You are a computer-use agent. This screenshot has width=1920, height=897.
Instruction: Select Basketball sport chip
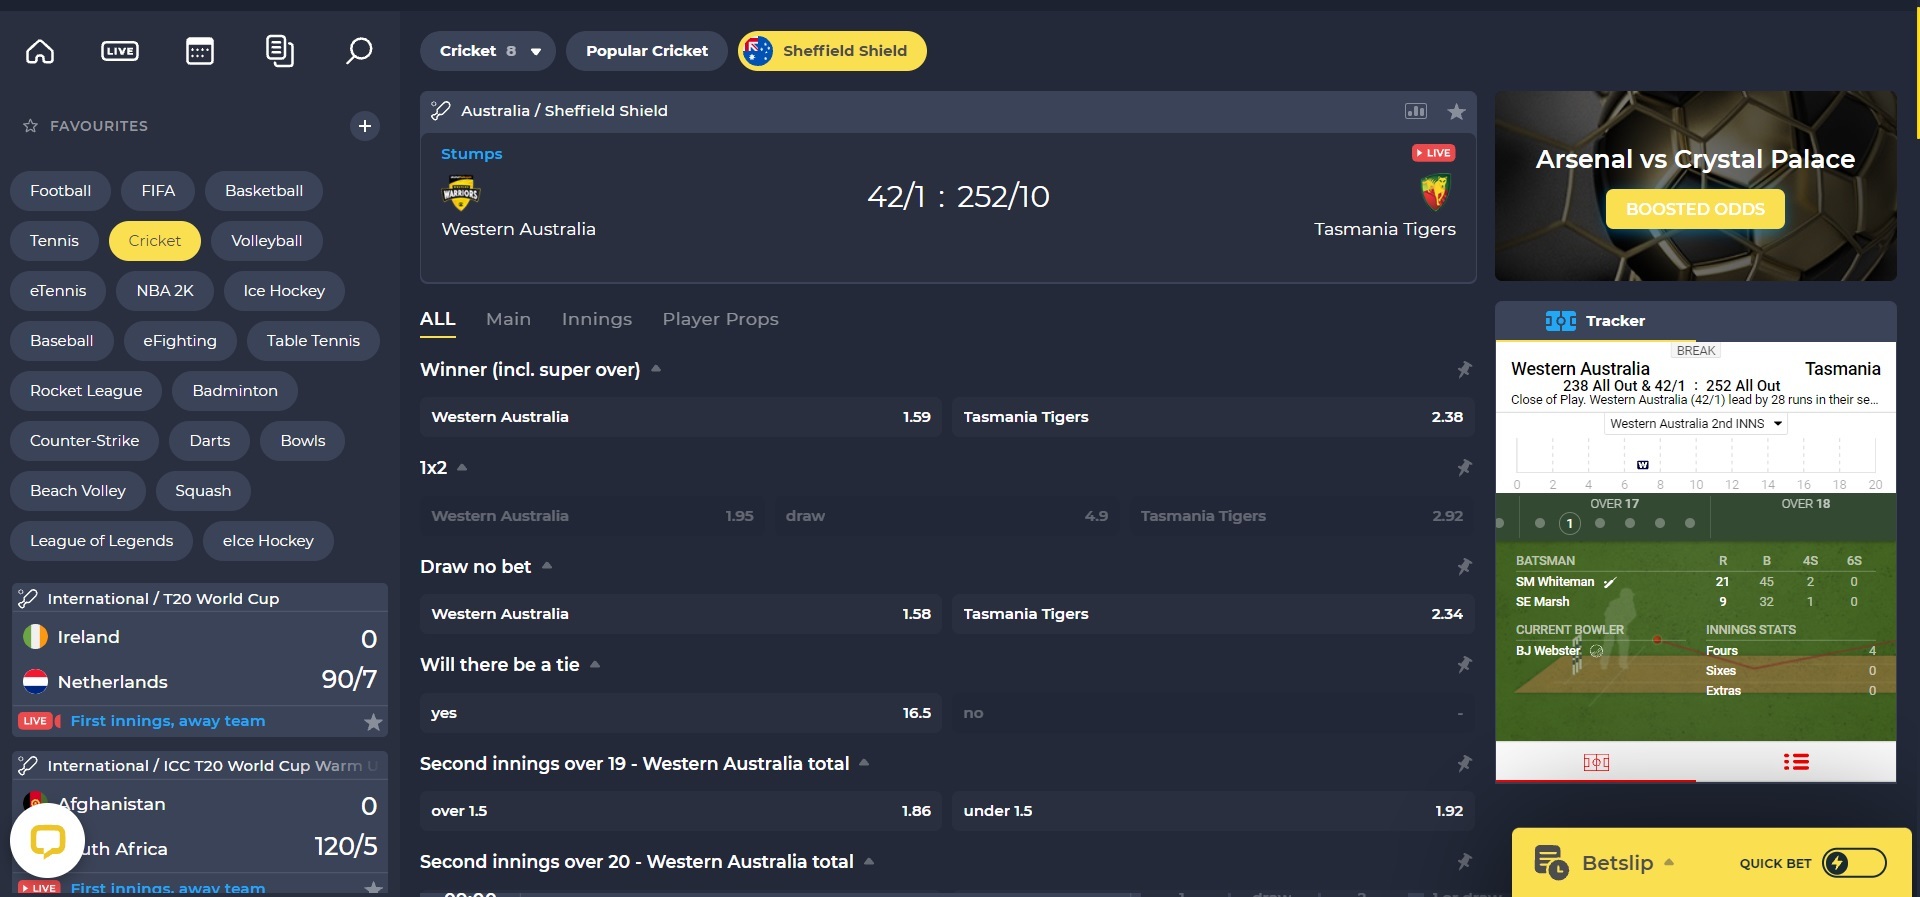click(264, 191)
